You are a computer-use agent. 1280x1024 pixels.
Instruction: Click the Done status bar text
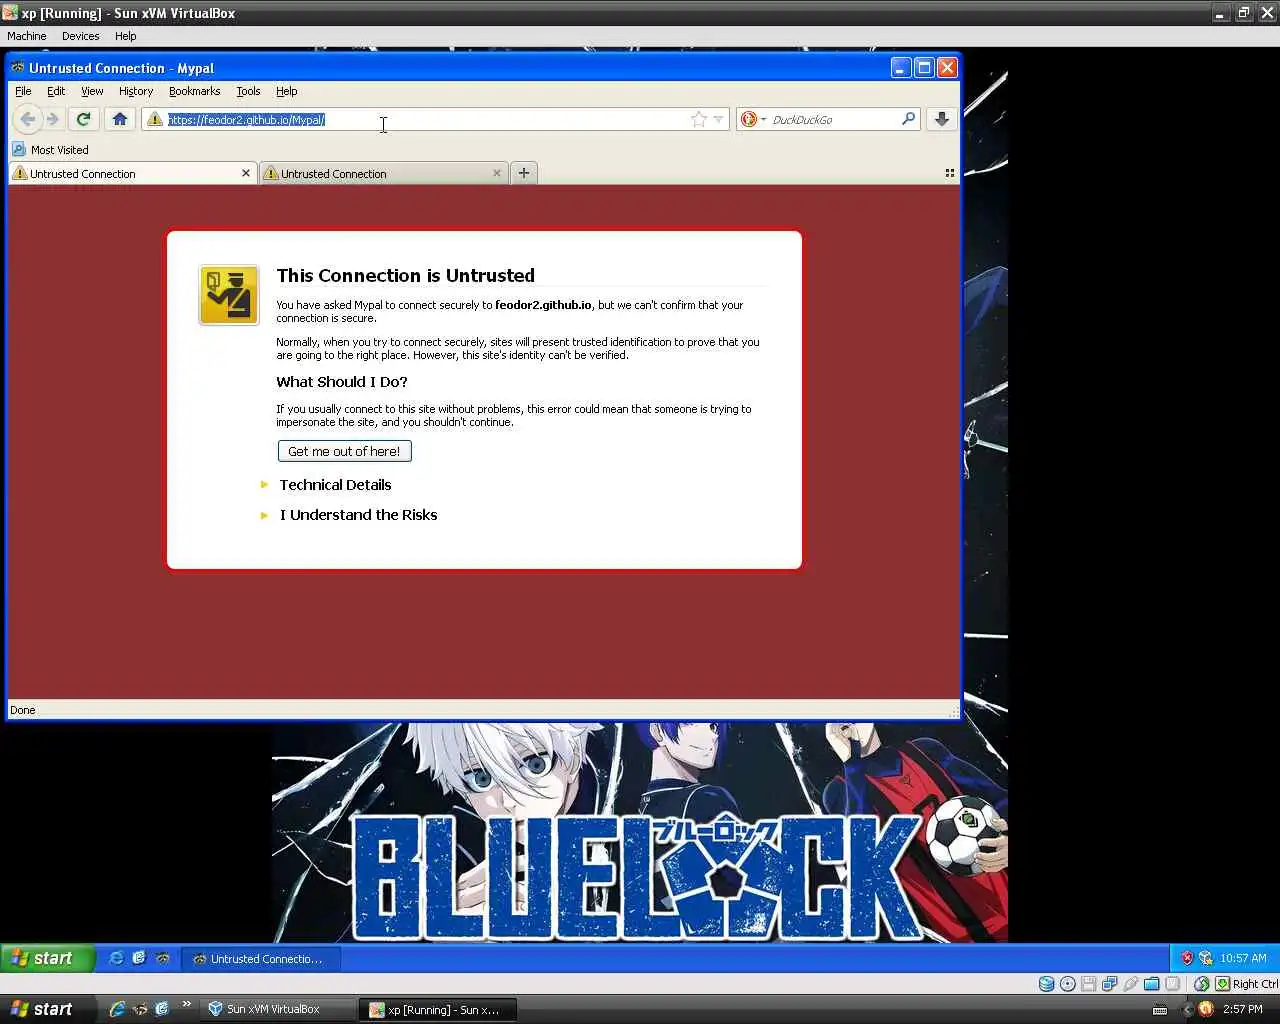coord(22,710)
